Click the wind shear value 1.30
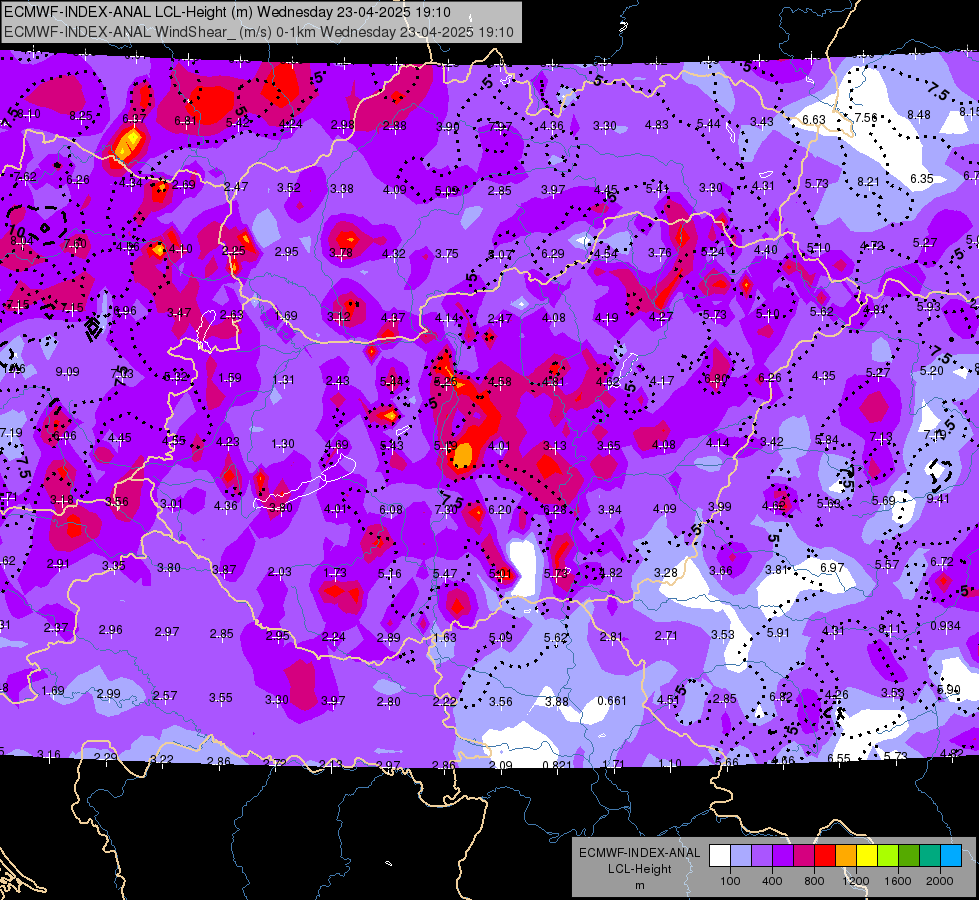The width and height of the screenshot is (979, 900). coord(283,443)
